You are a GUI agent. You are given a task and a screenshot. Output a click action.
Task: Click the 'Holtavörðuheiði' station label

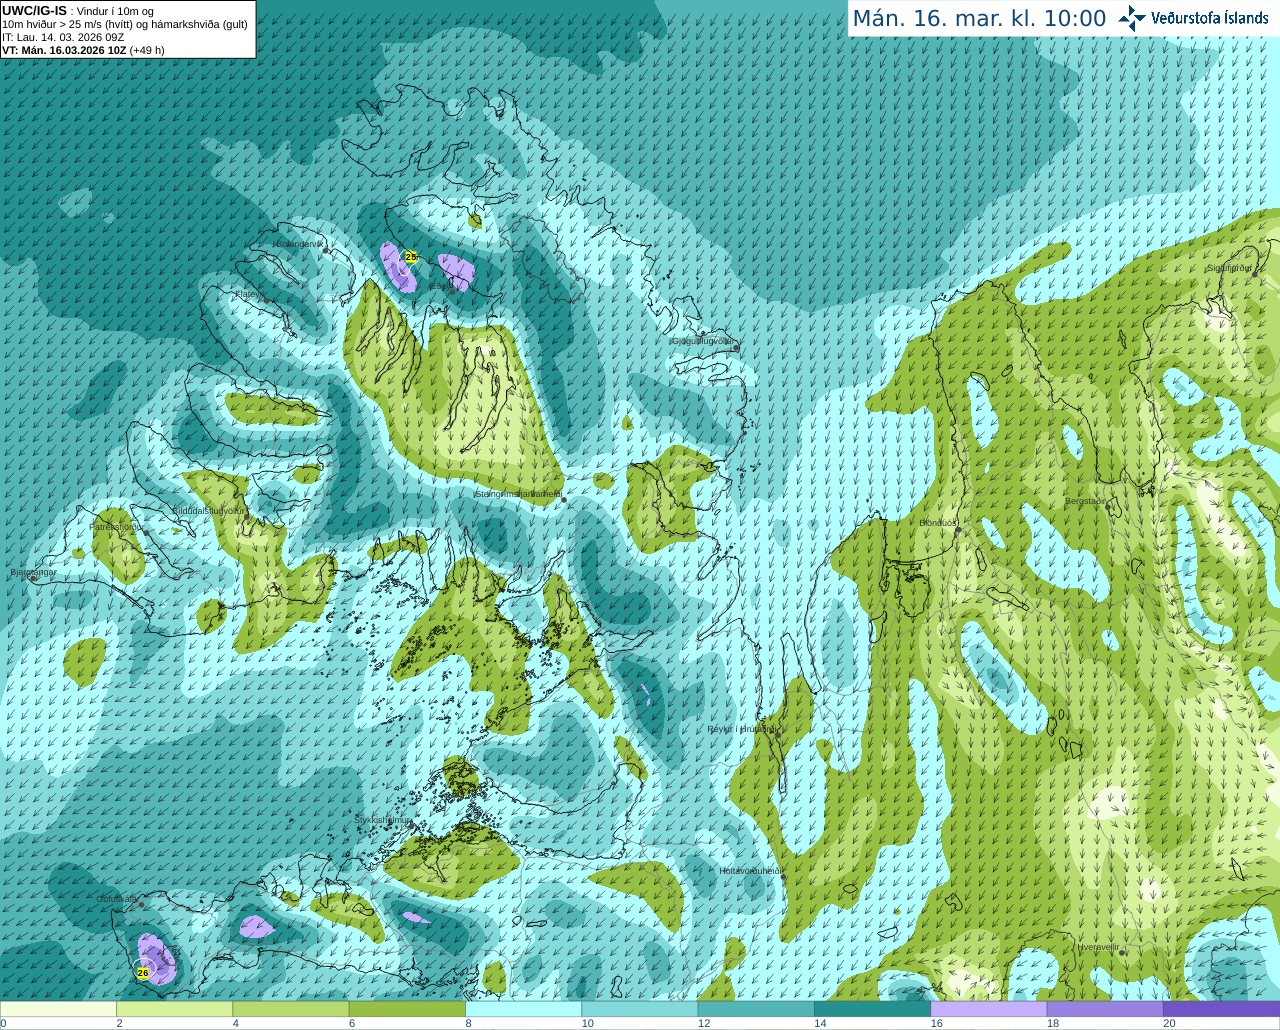(x=750, y=871)
